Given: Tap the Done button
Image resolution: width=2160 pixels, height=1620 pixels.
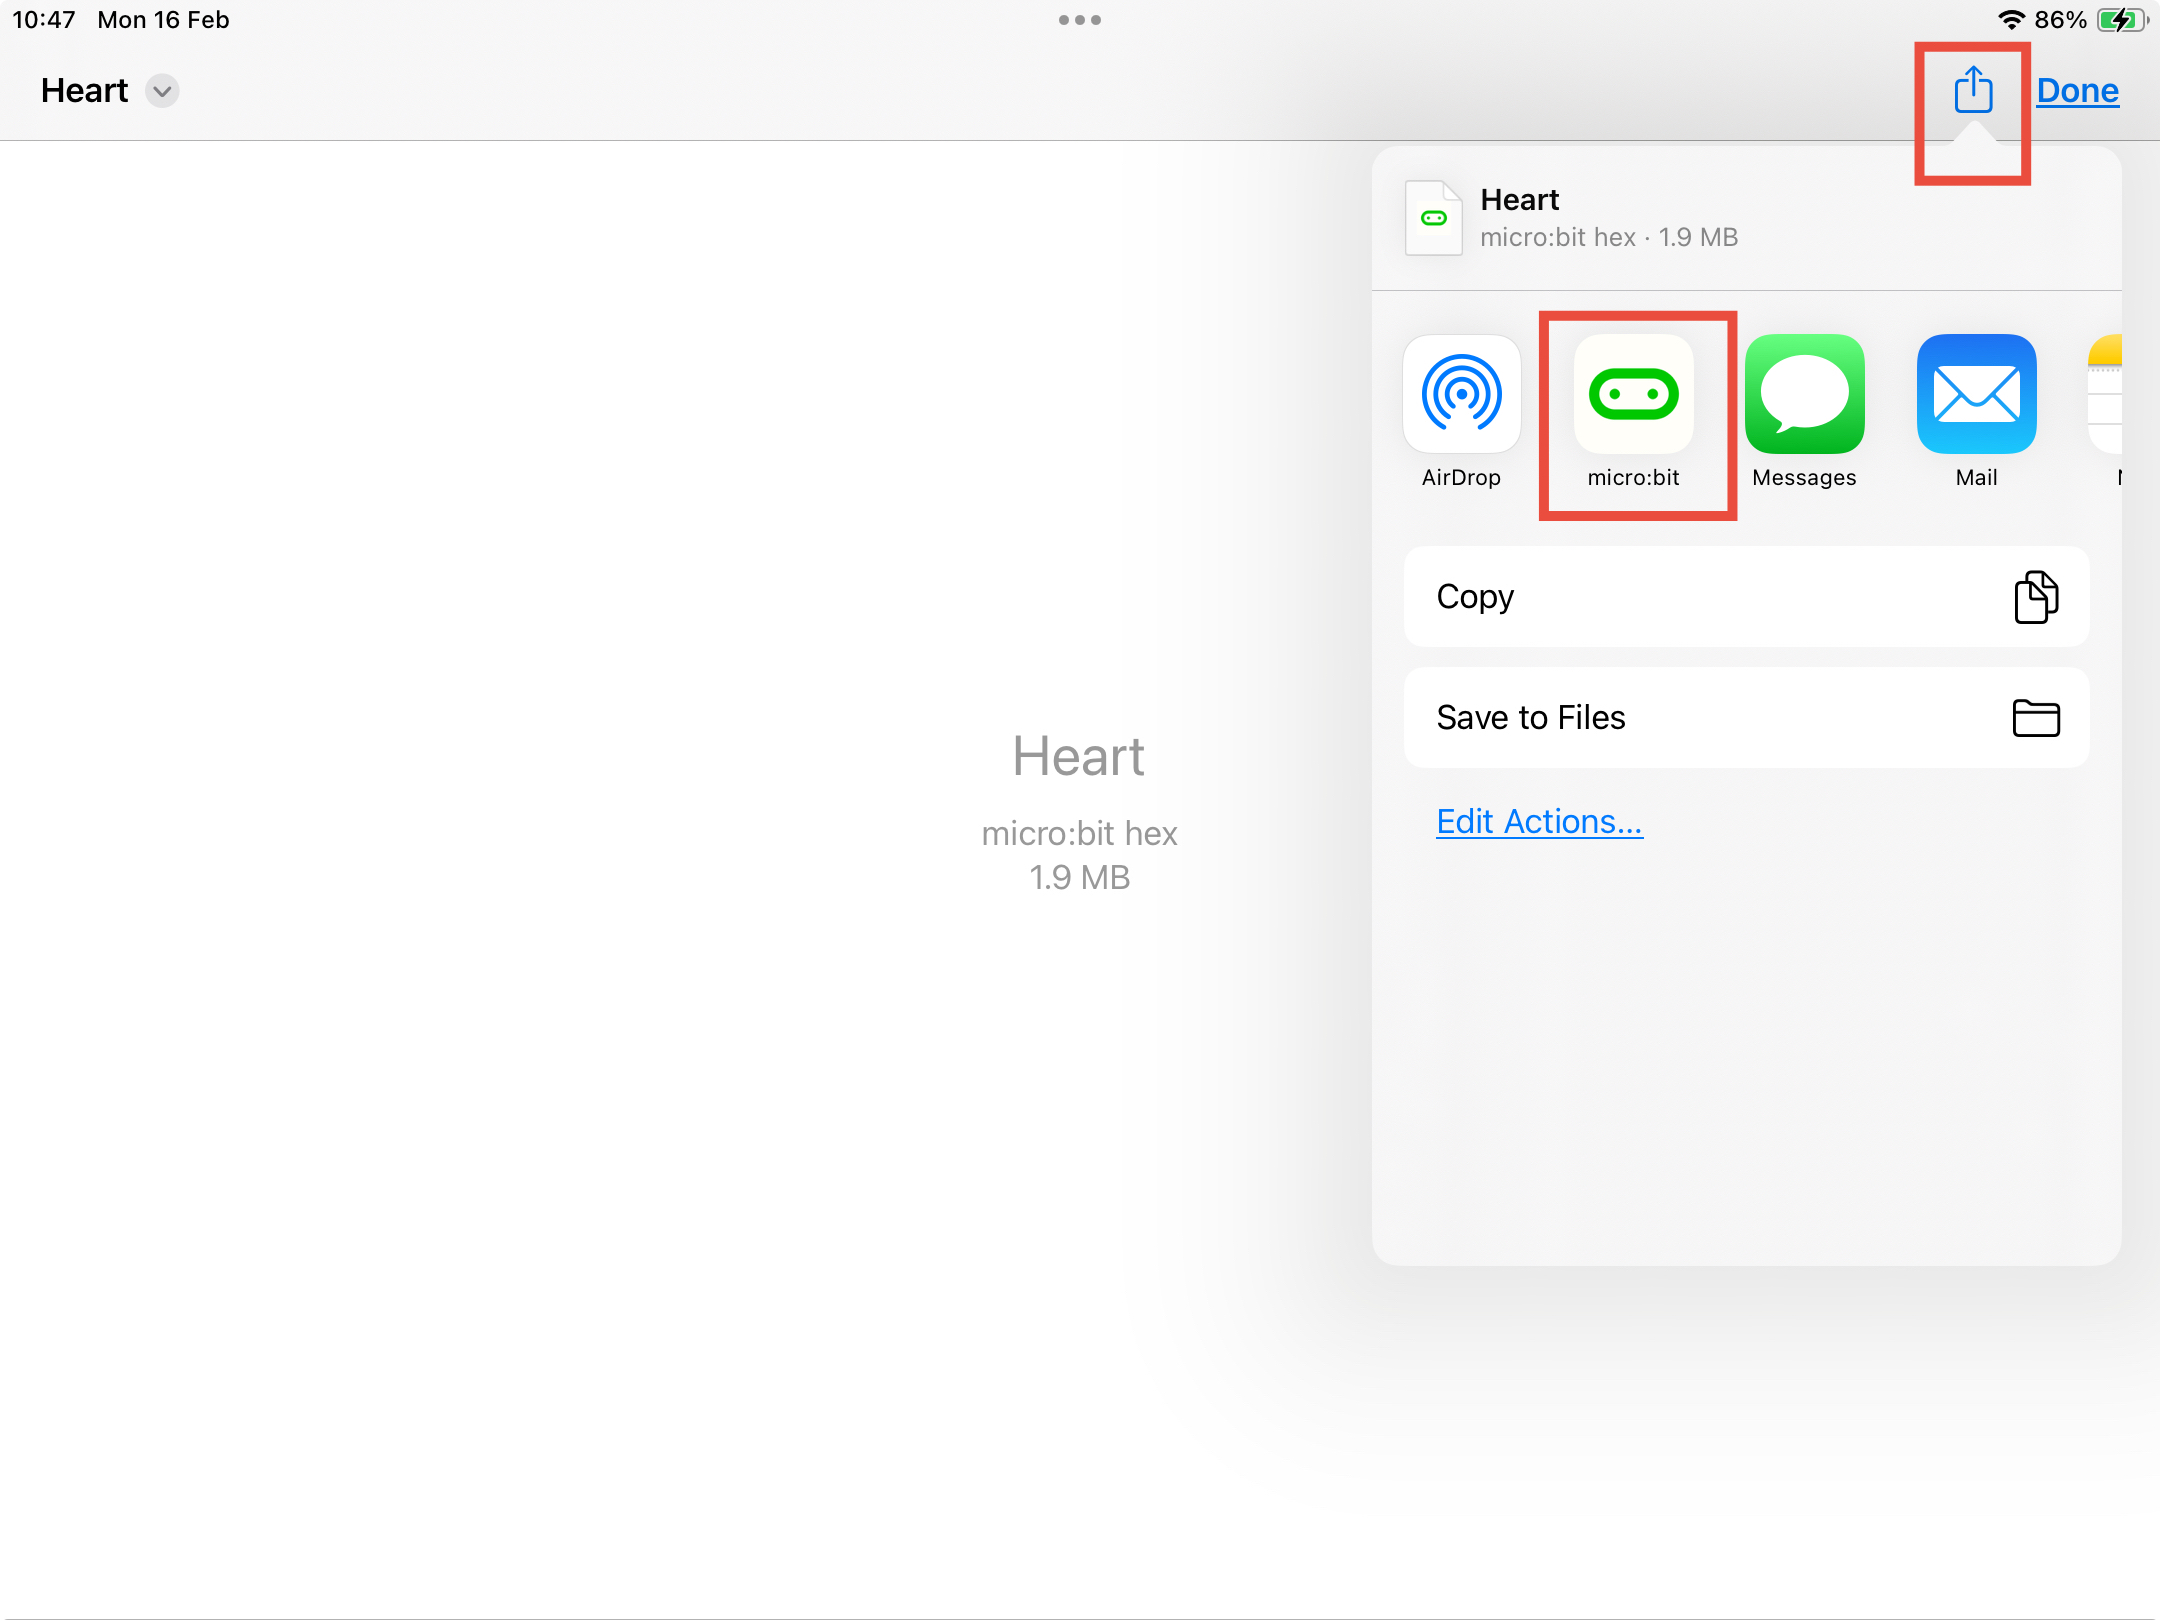Looking at the screenshot, I should (x=2077, y=91).
